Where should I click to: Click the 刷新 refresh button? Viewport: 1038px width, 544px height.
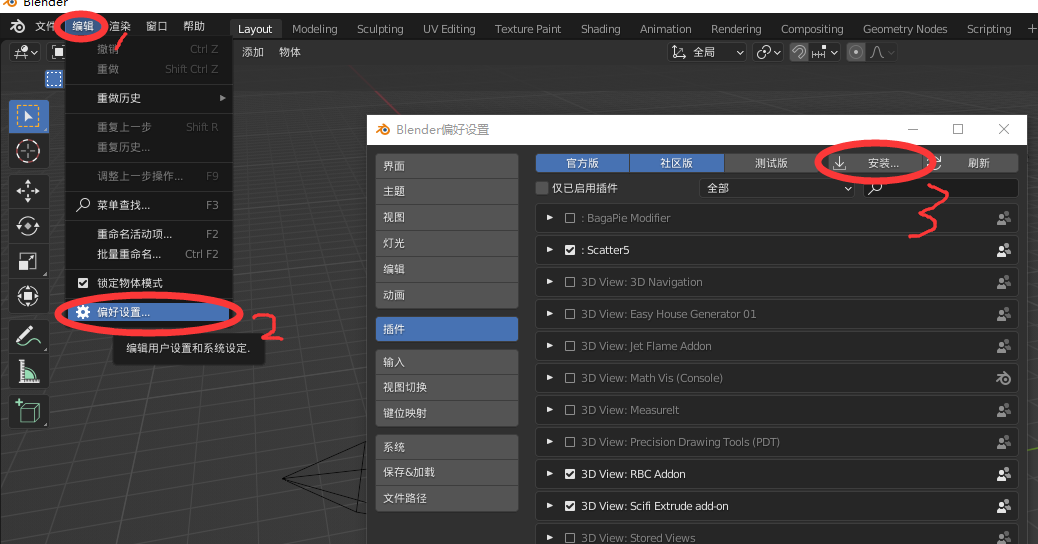[971, 163]
